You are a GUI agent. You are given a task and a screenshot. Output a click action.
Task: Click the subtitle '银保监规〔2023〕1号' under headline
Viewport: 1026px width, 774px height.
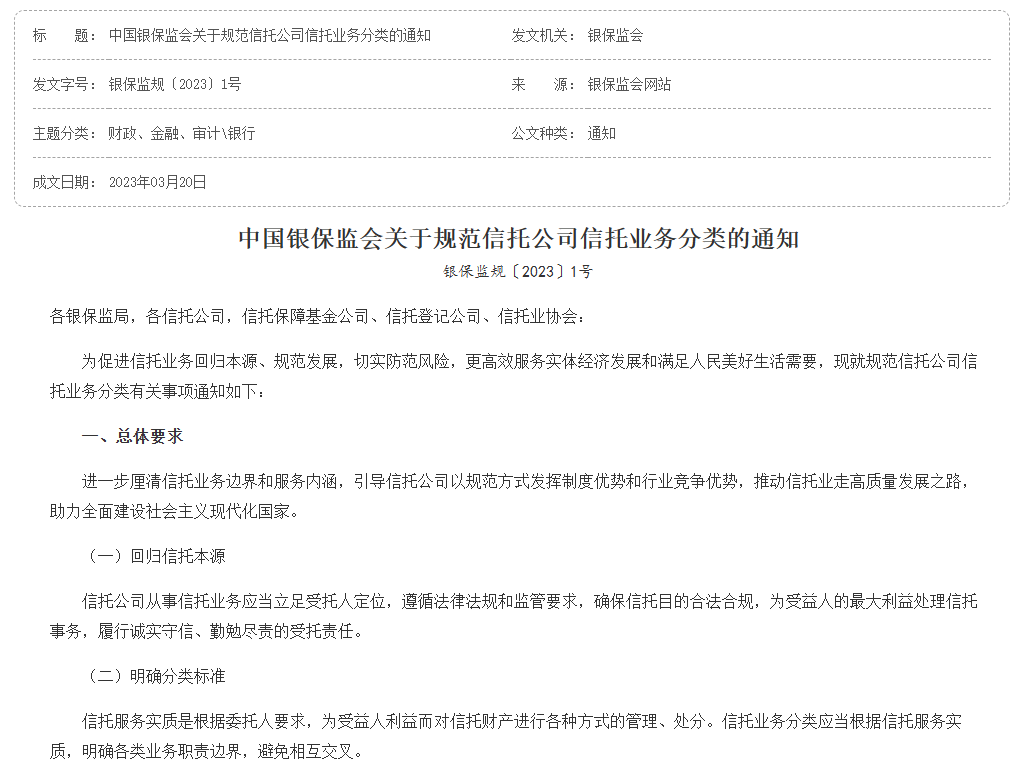(x=518, y=272)
